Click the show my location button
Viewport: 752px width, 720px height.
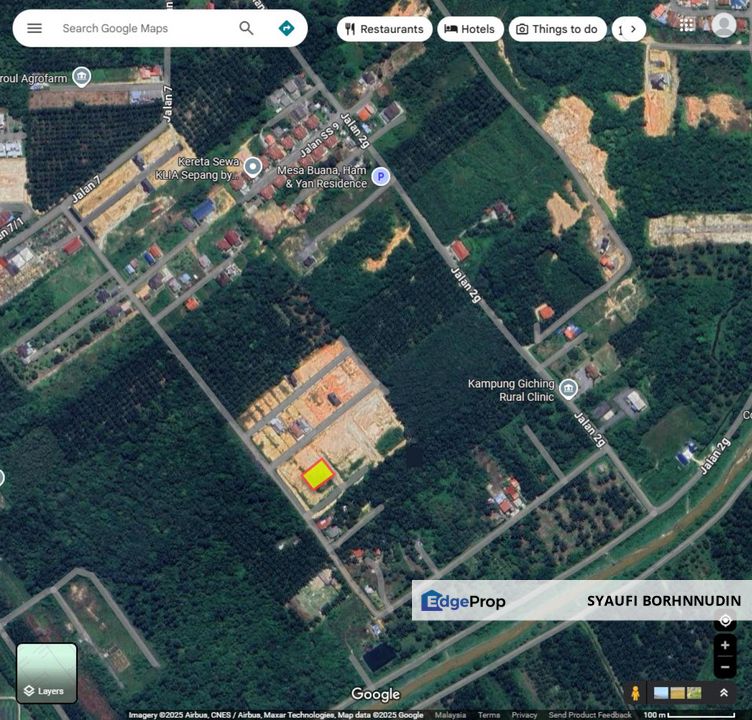726,622
